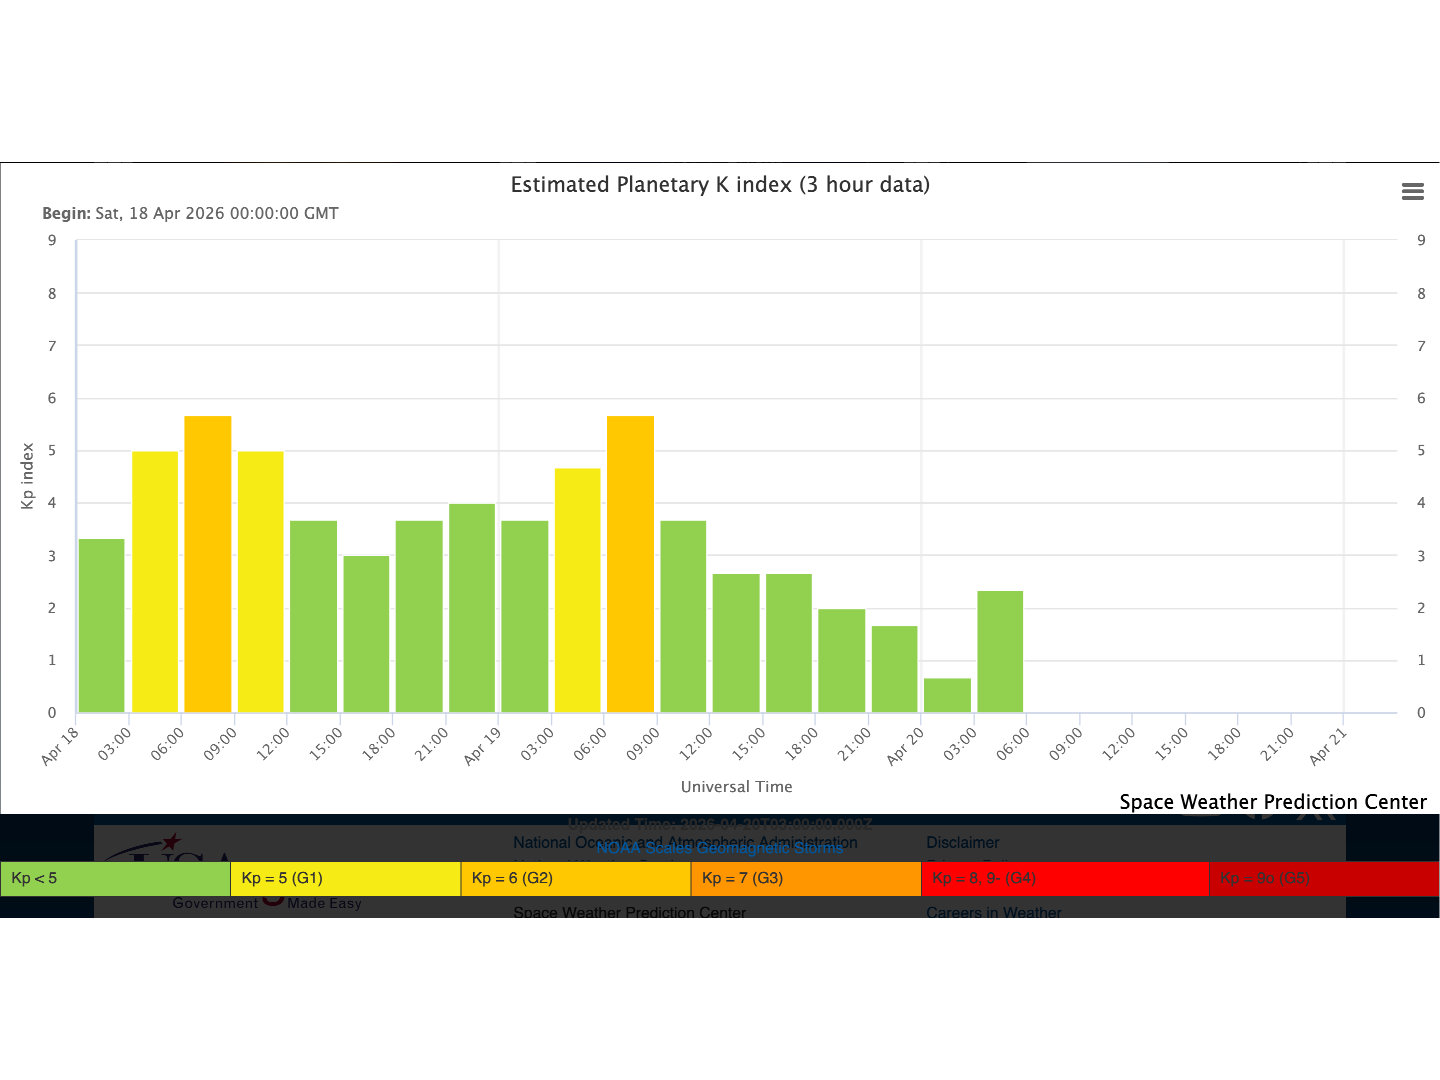Open the Careers in Weather link
Screen dimensions: 1440x1080
[993, 912]
